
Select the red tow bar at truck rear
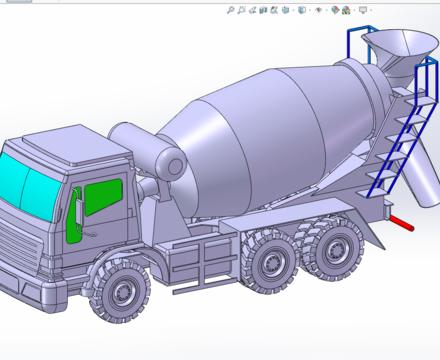tap(402, 223)
